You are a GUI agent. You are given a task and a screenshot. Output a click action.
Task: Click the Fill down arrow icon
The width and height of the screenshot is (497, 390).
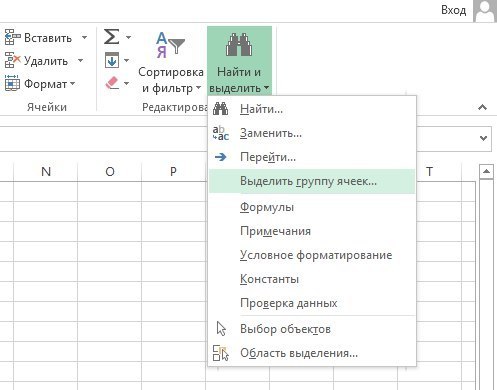pyautogui.click(x=112, y=60)
